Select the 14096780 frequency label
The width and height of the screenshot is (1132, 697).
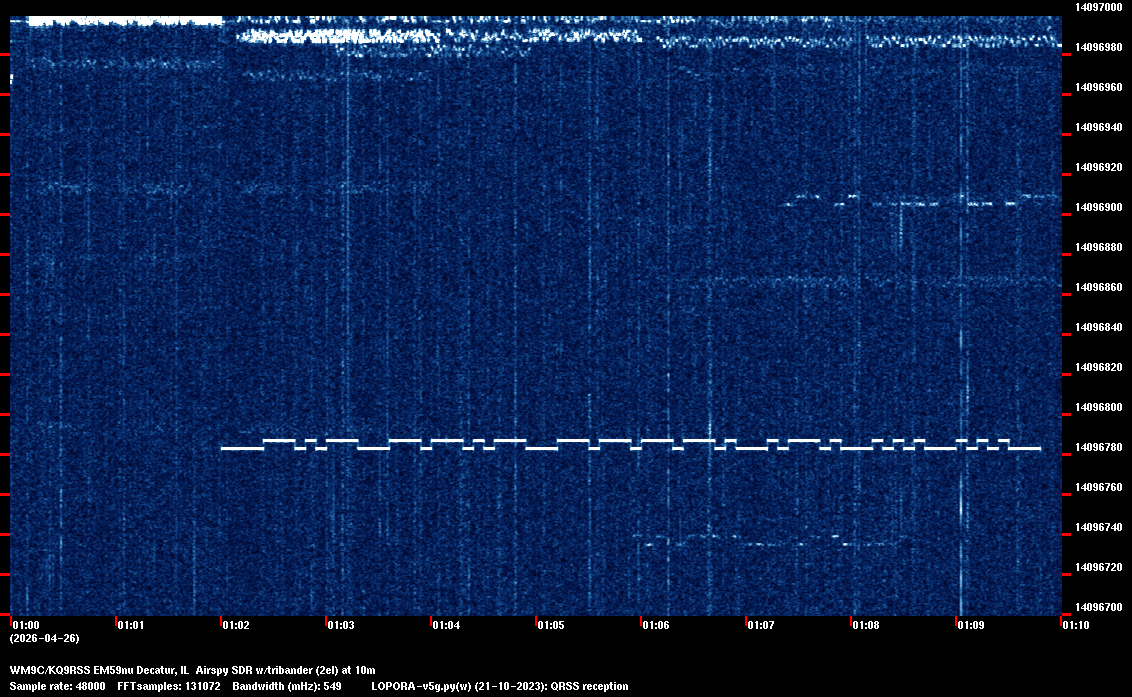(1098, 447)
